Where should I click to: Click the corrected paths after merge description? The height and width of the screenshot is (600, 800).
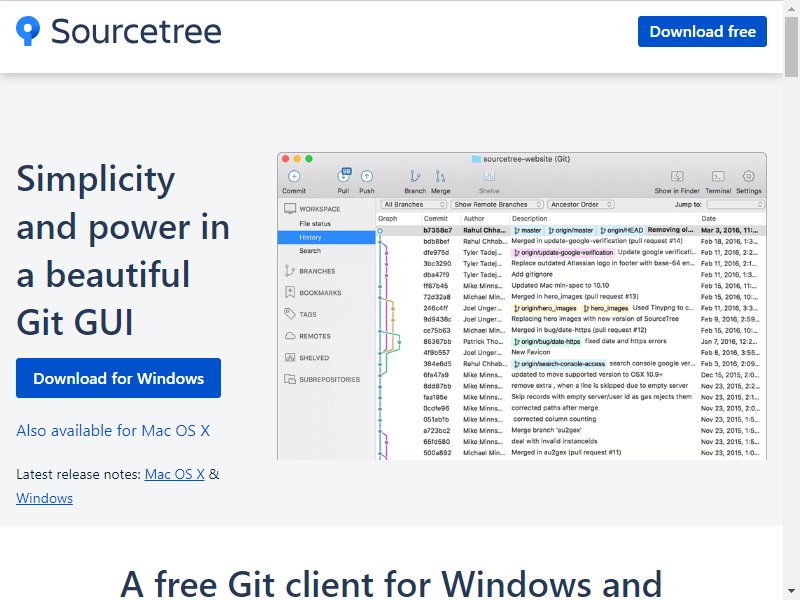[555, 408]
